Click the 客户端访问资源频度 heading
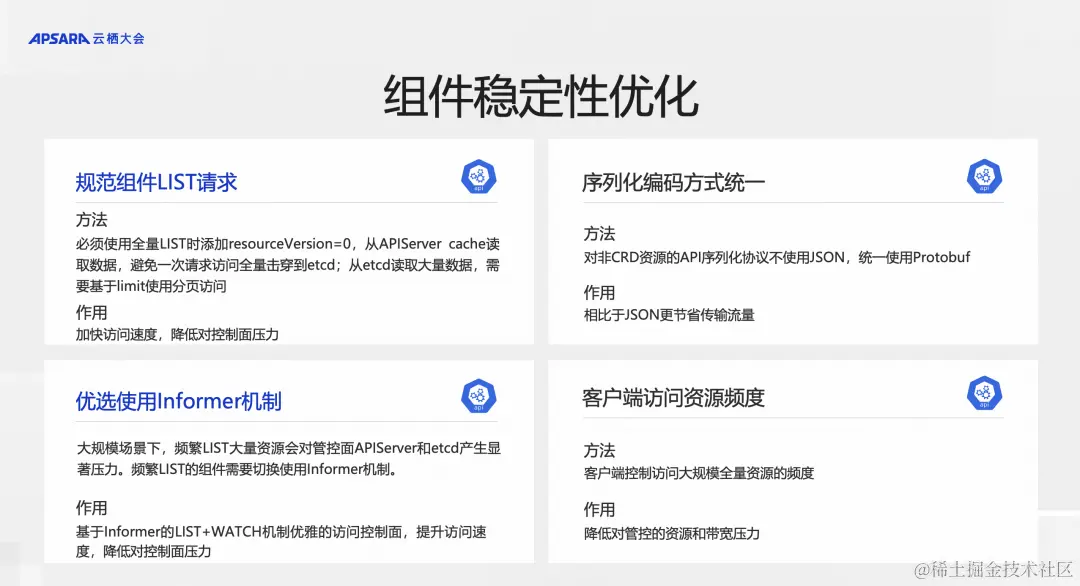Viewport: 1080px width, 586px height. click(x=671, y=397)
